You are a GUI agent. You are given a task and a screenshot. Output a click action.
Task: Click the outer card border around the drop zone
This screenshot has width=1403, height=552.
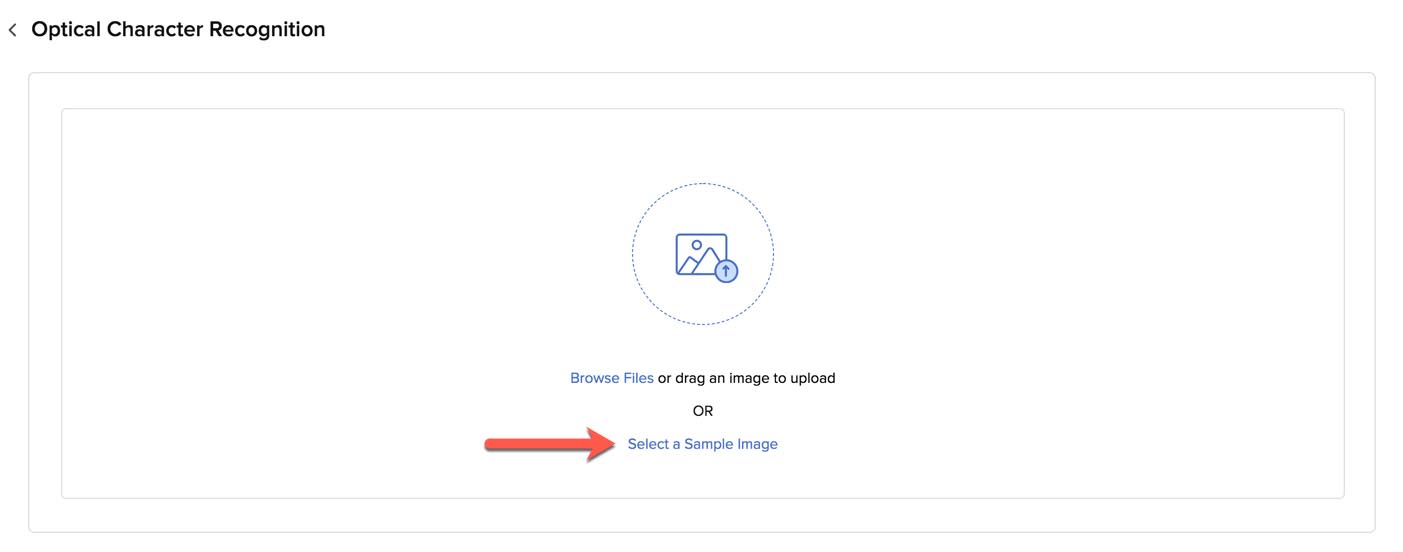point(29,300)
